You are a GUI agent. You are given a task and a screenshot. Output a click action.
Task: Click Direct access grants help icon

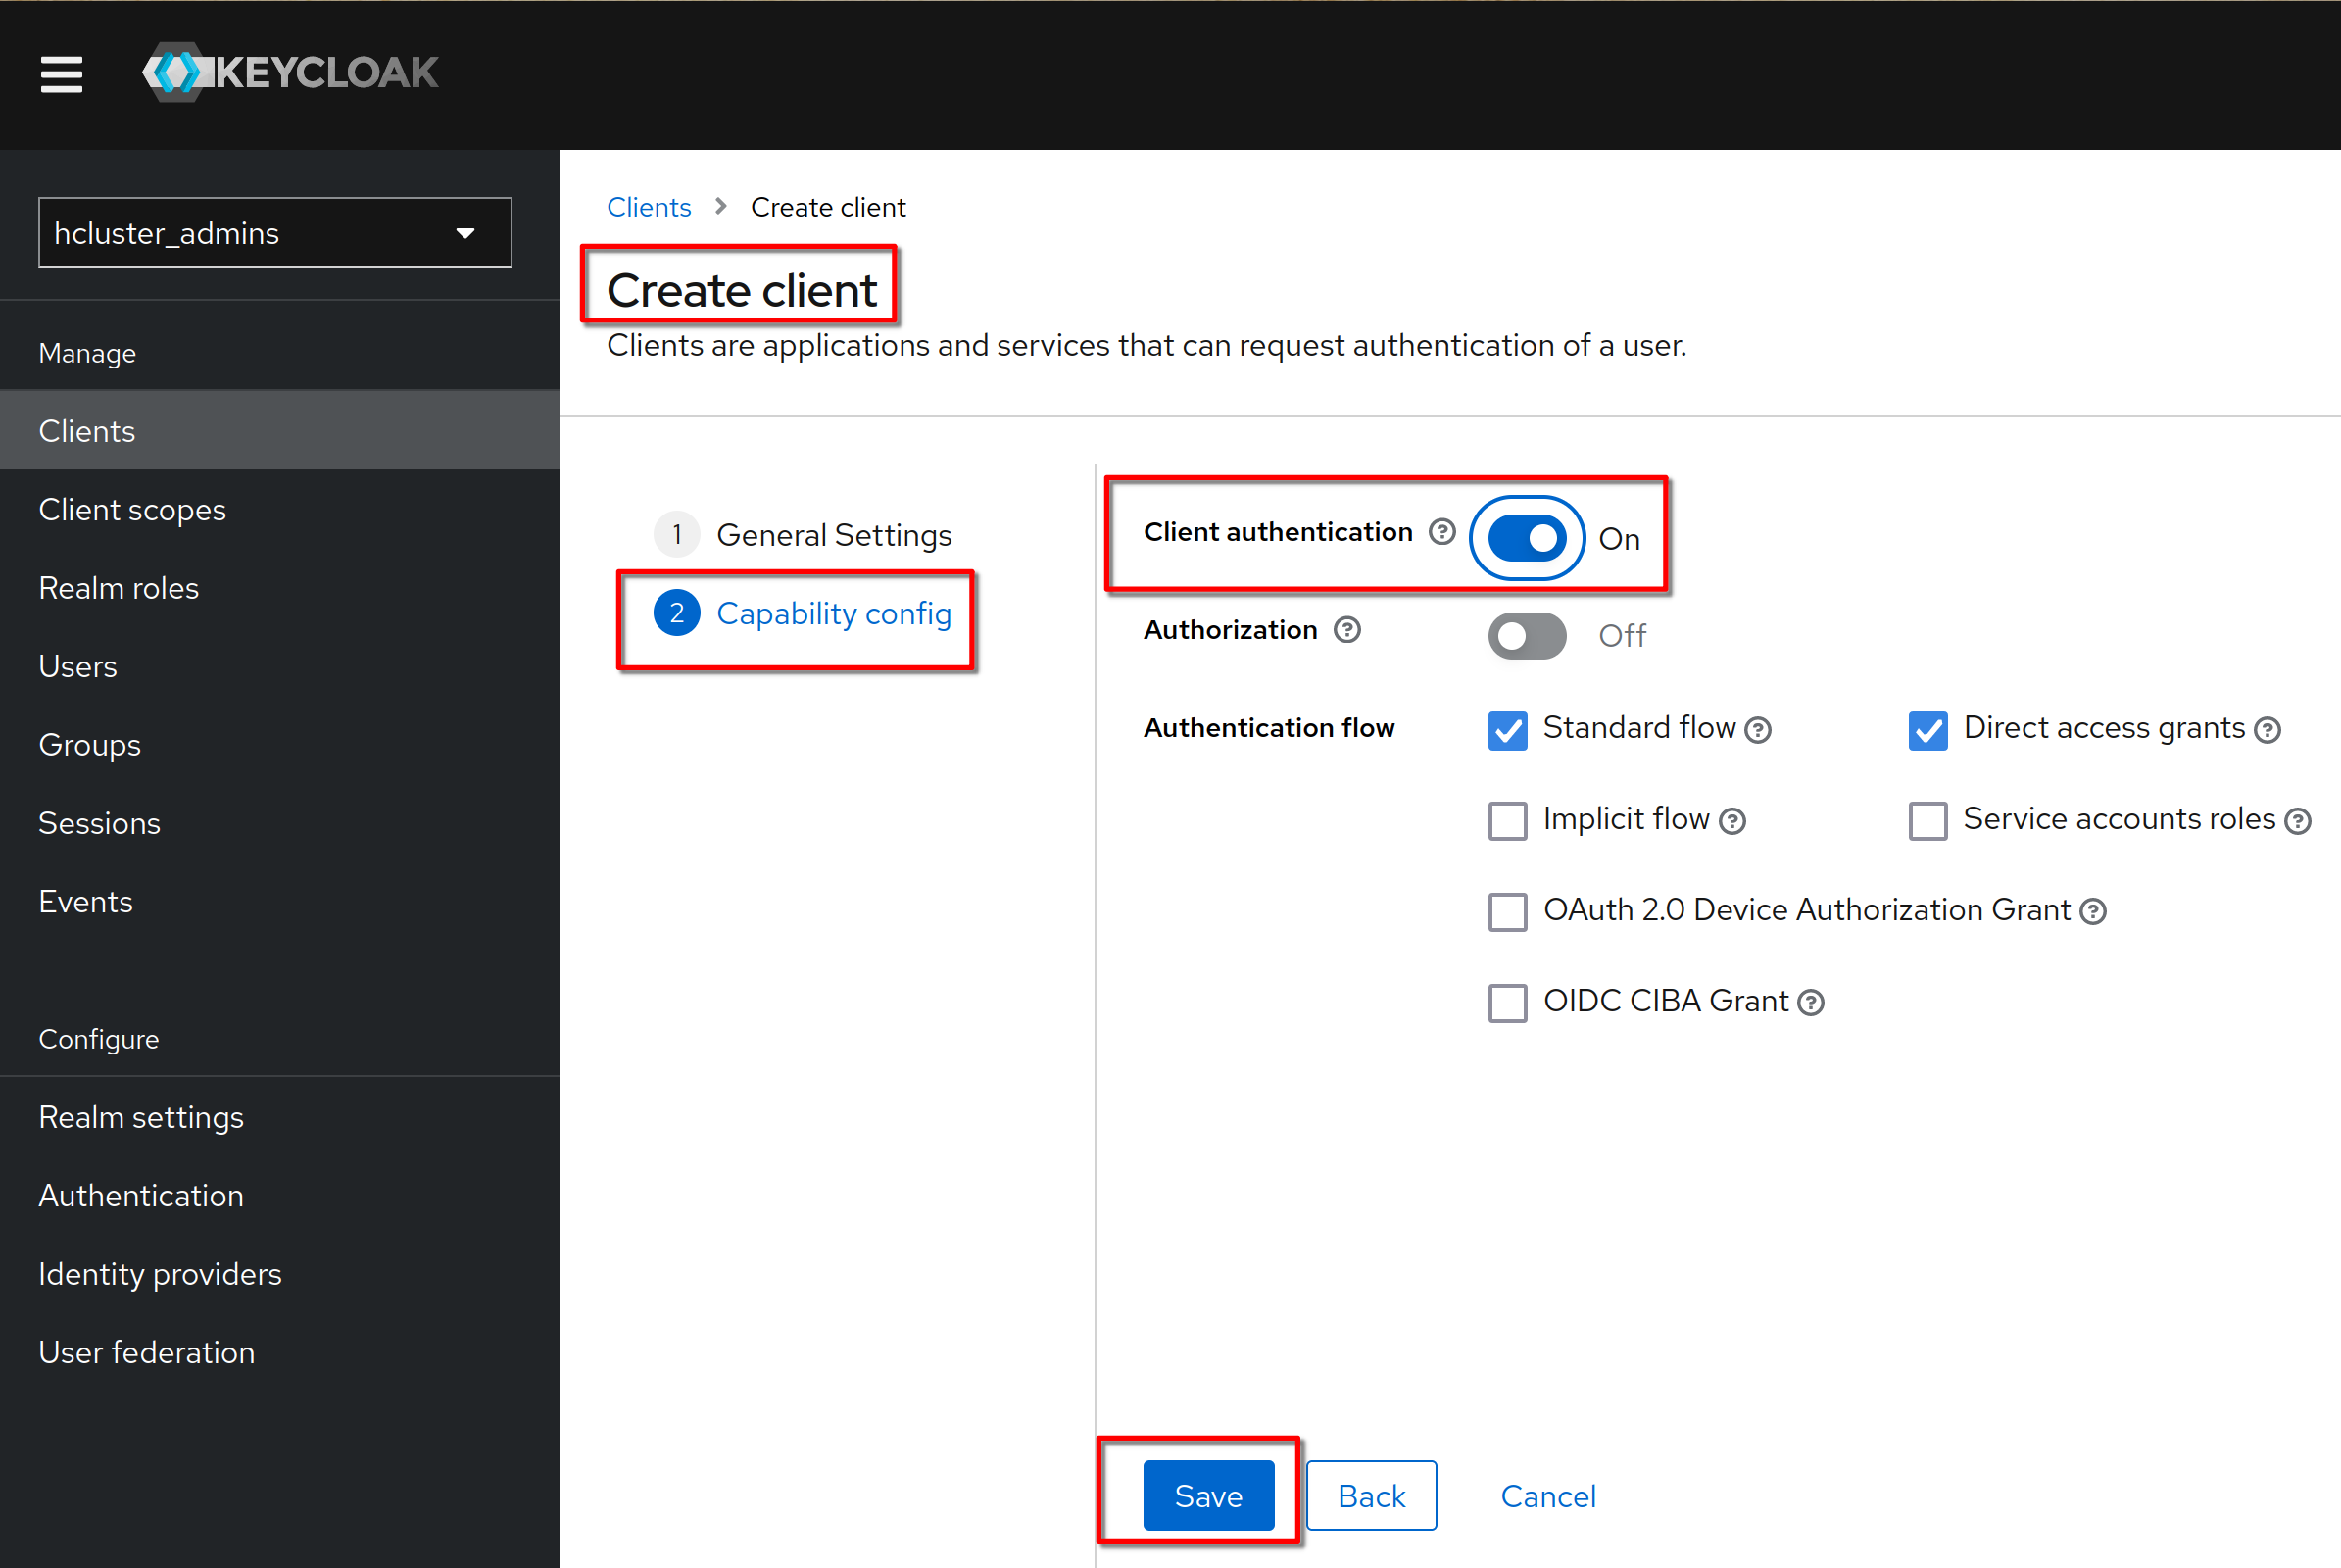pos(2267,731)
